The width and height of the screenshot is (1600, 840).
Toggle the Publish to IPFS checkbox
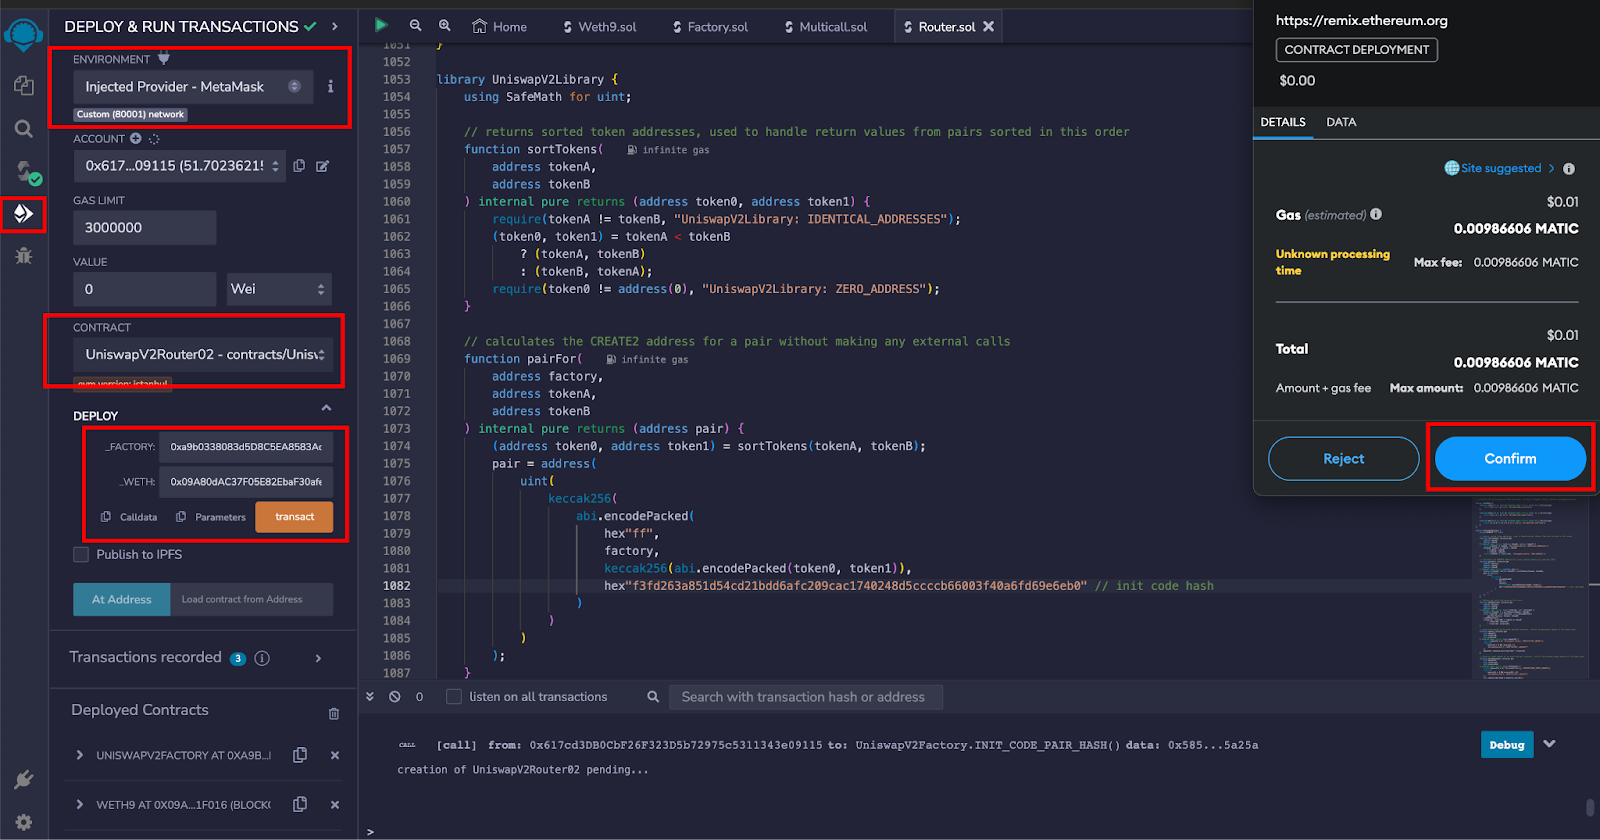click(x=81, y=555)
